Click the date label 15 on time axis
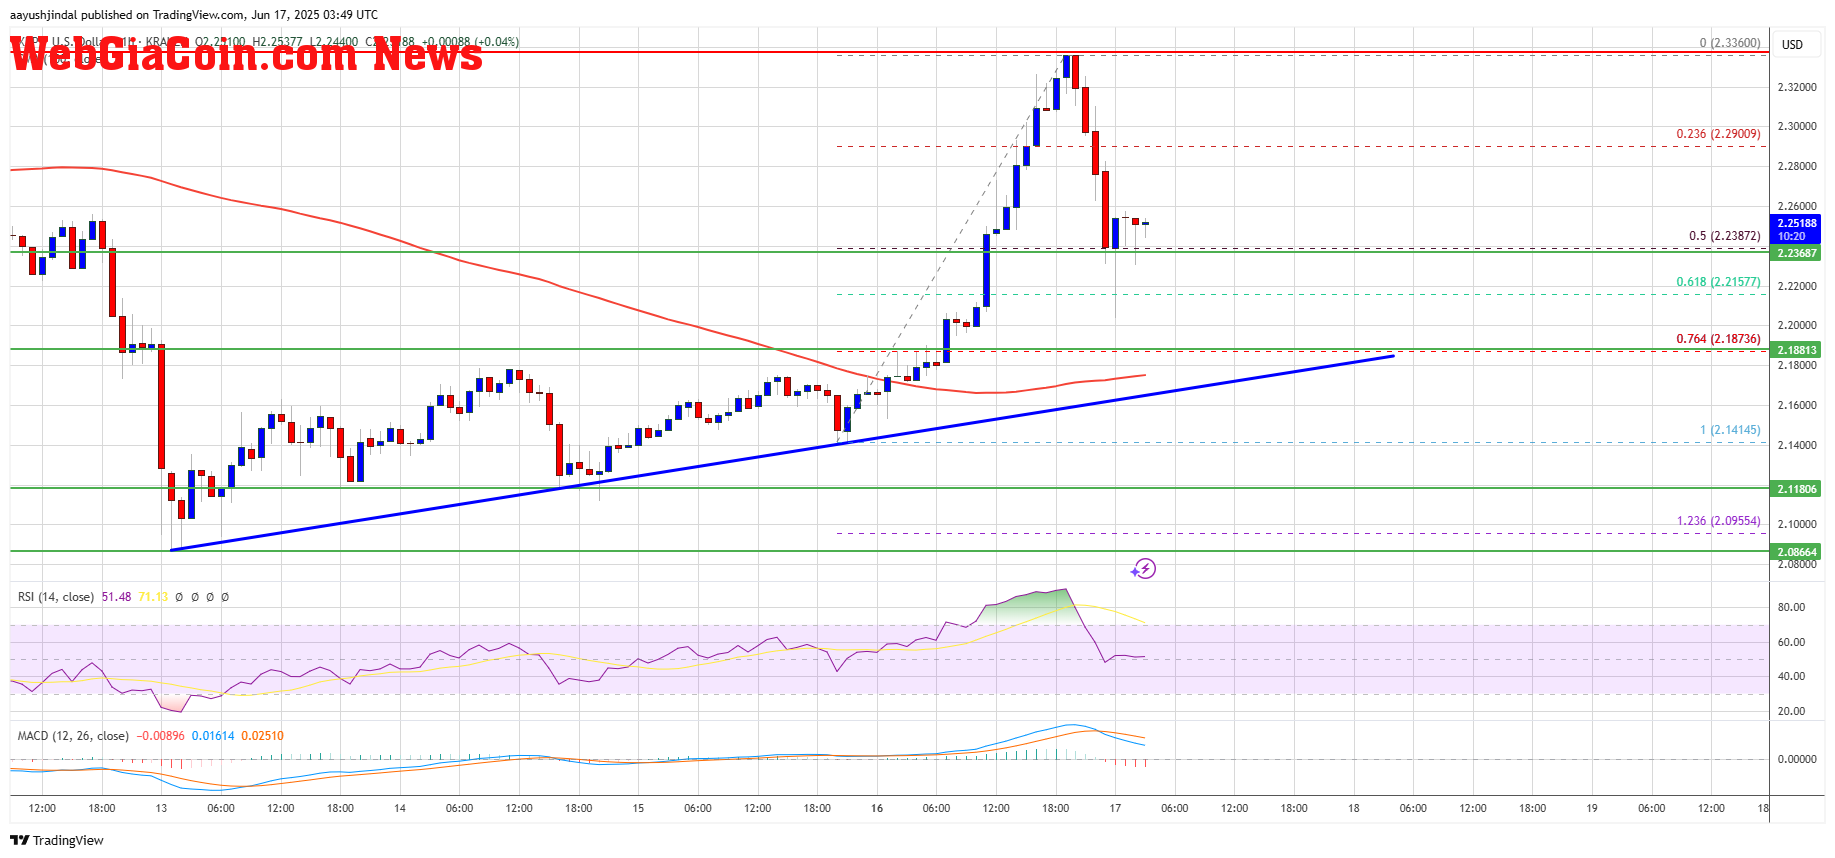Screen dimensions: 1835x858 [x=638, y=808]
